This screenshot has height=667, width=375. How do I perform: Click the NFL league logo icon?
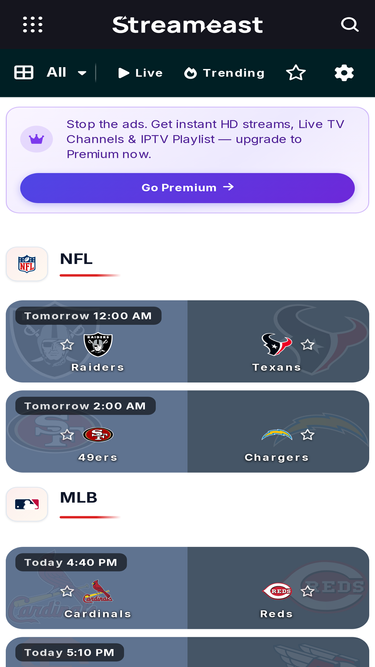pos(27,264)
